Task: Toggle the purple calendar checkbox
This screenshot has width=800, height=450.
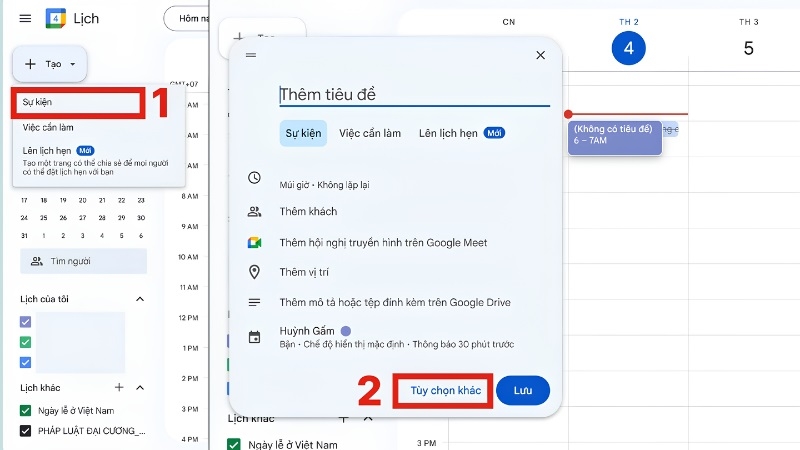Action: pyautogui.click(x=26, y=322)
